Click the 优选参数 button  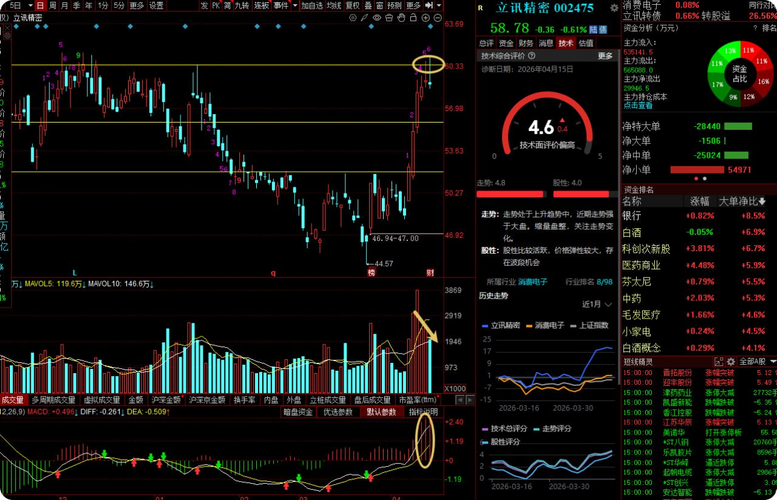click(x=338, y=412)
